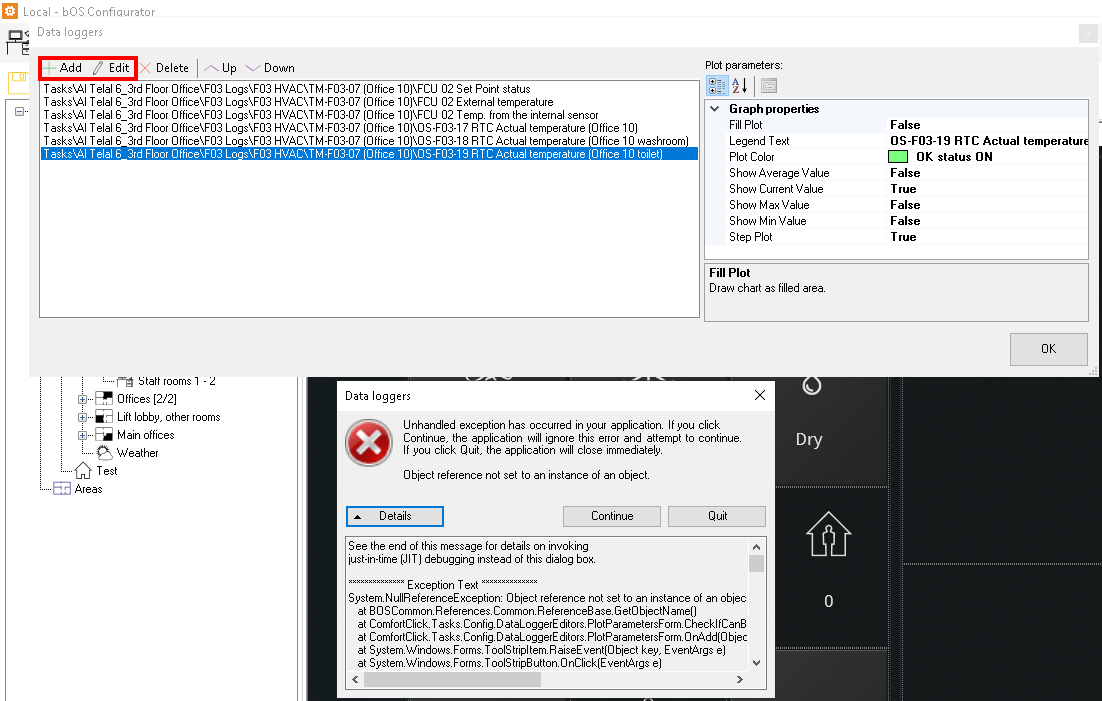Delete the selected data logger entry
Screen dimensions: 1102x701
click(164, 68)
